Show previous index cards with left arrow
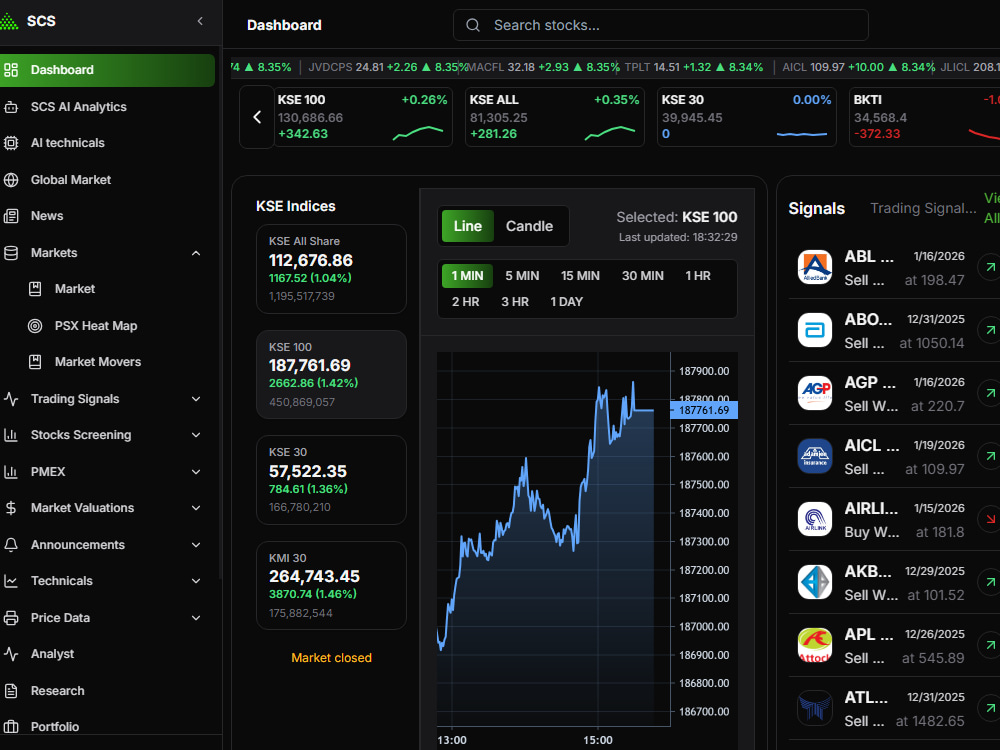The height and width of the screenshot is (750, 1000). (x=257, y=117)
